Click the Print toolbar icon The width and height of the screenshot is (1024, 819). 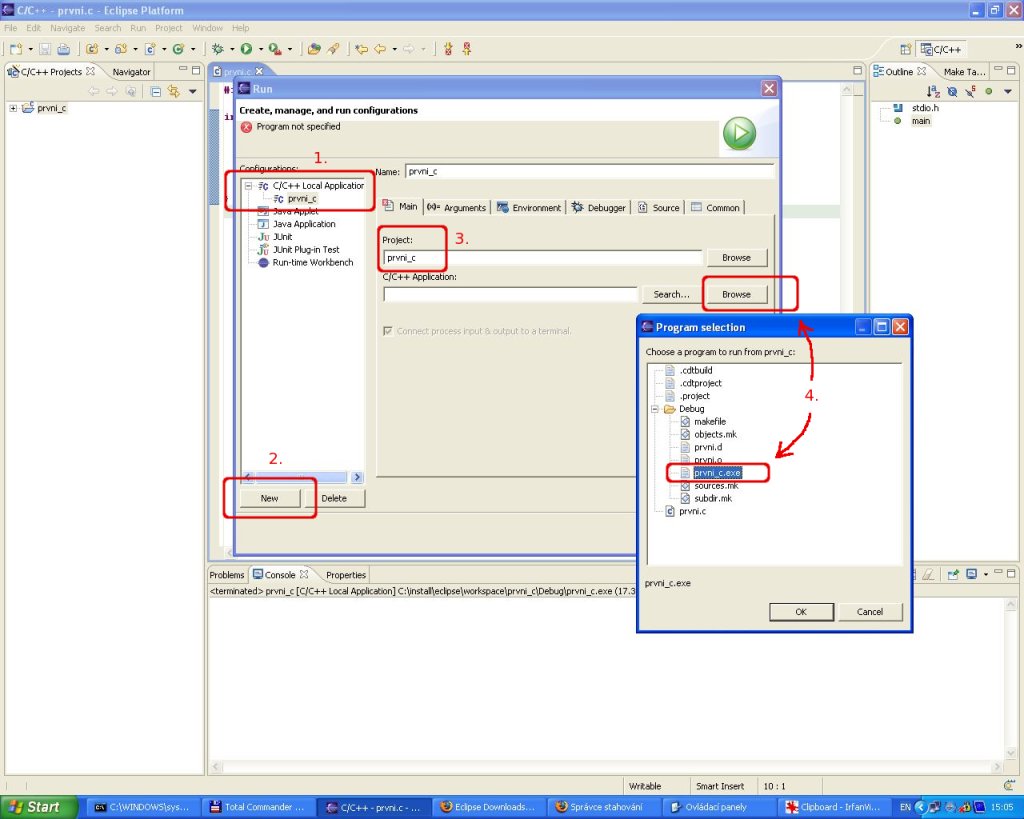point(63,48)
